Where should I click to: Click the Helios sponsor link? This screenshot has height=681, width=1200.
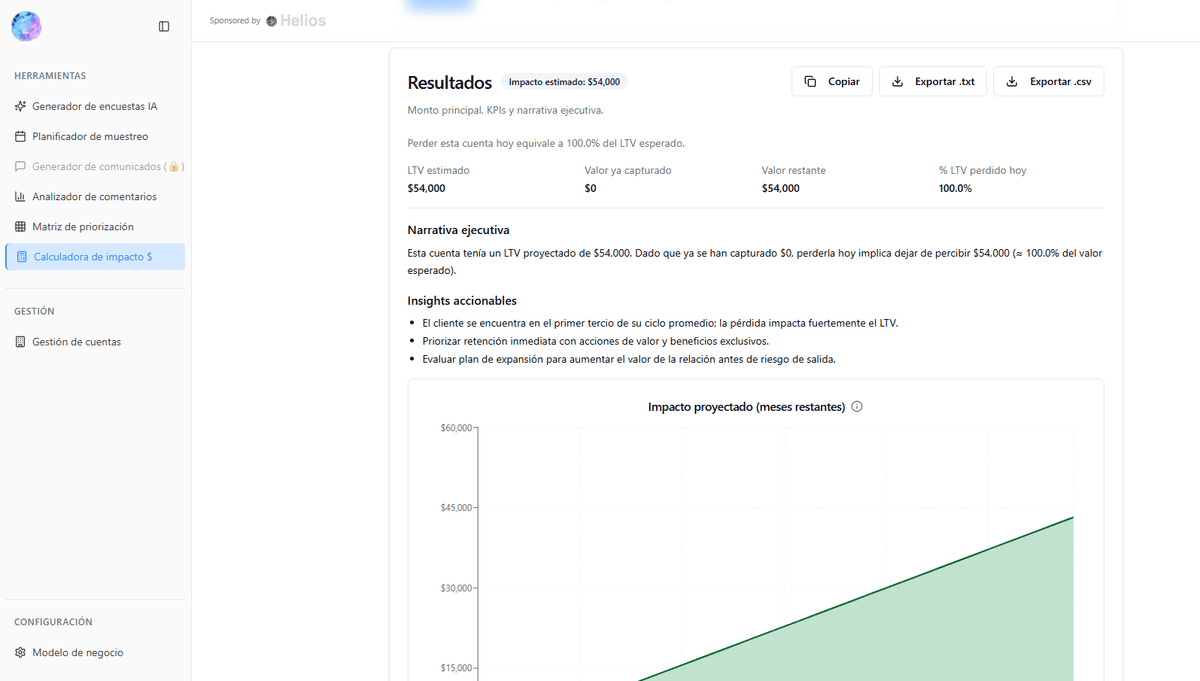296,21
